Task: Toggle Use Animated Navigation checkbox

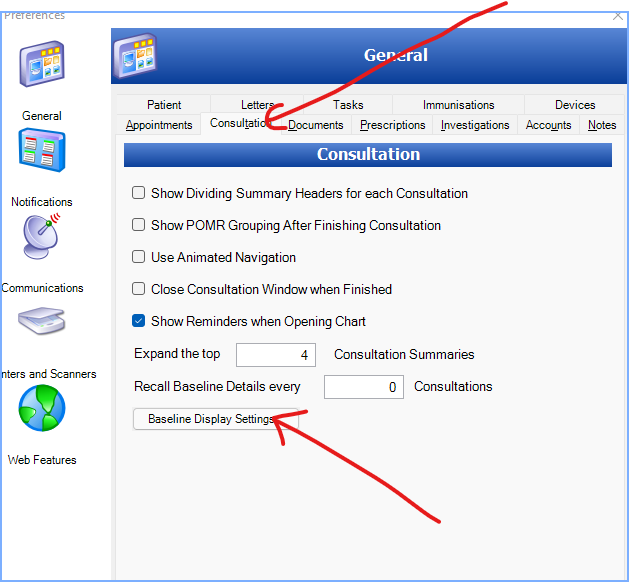Action: tap(139, 257)
